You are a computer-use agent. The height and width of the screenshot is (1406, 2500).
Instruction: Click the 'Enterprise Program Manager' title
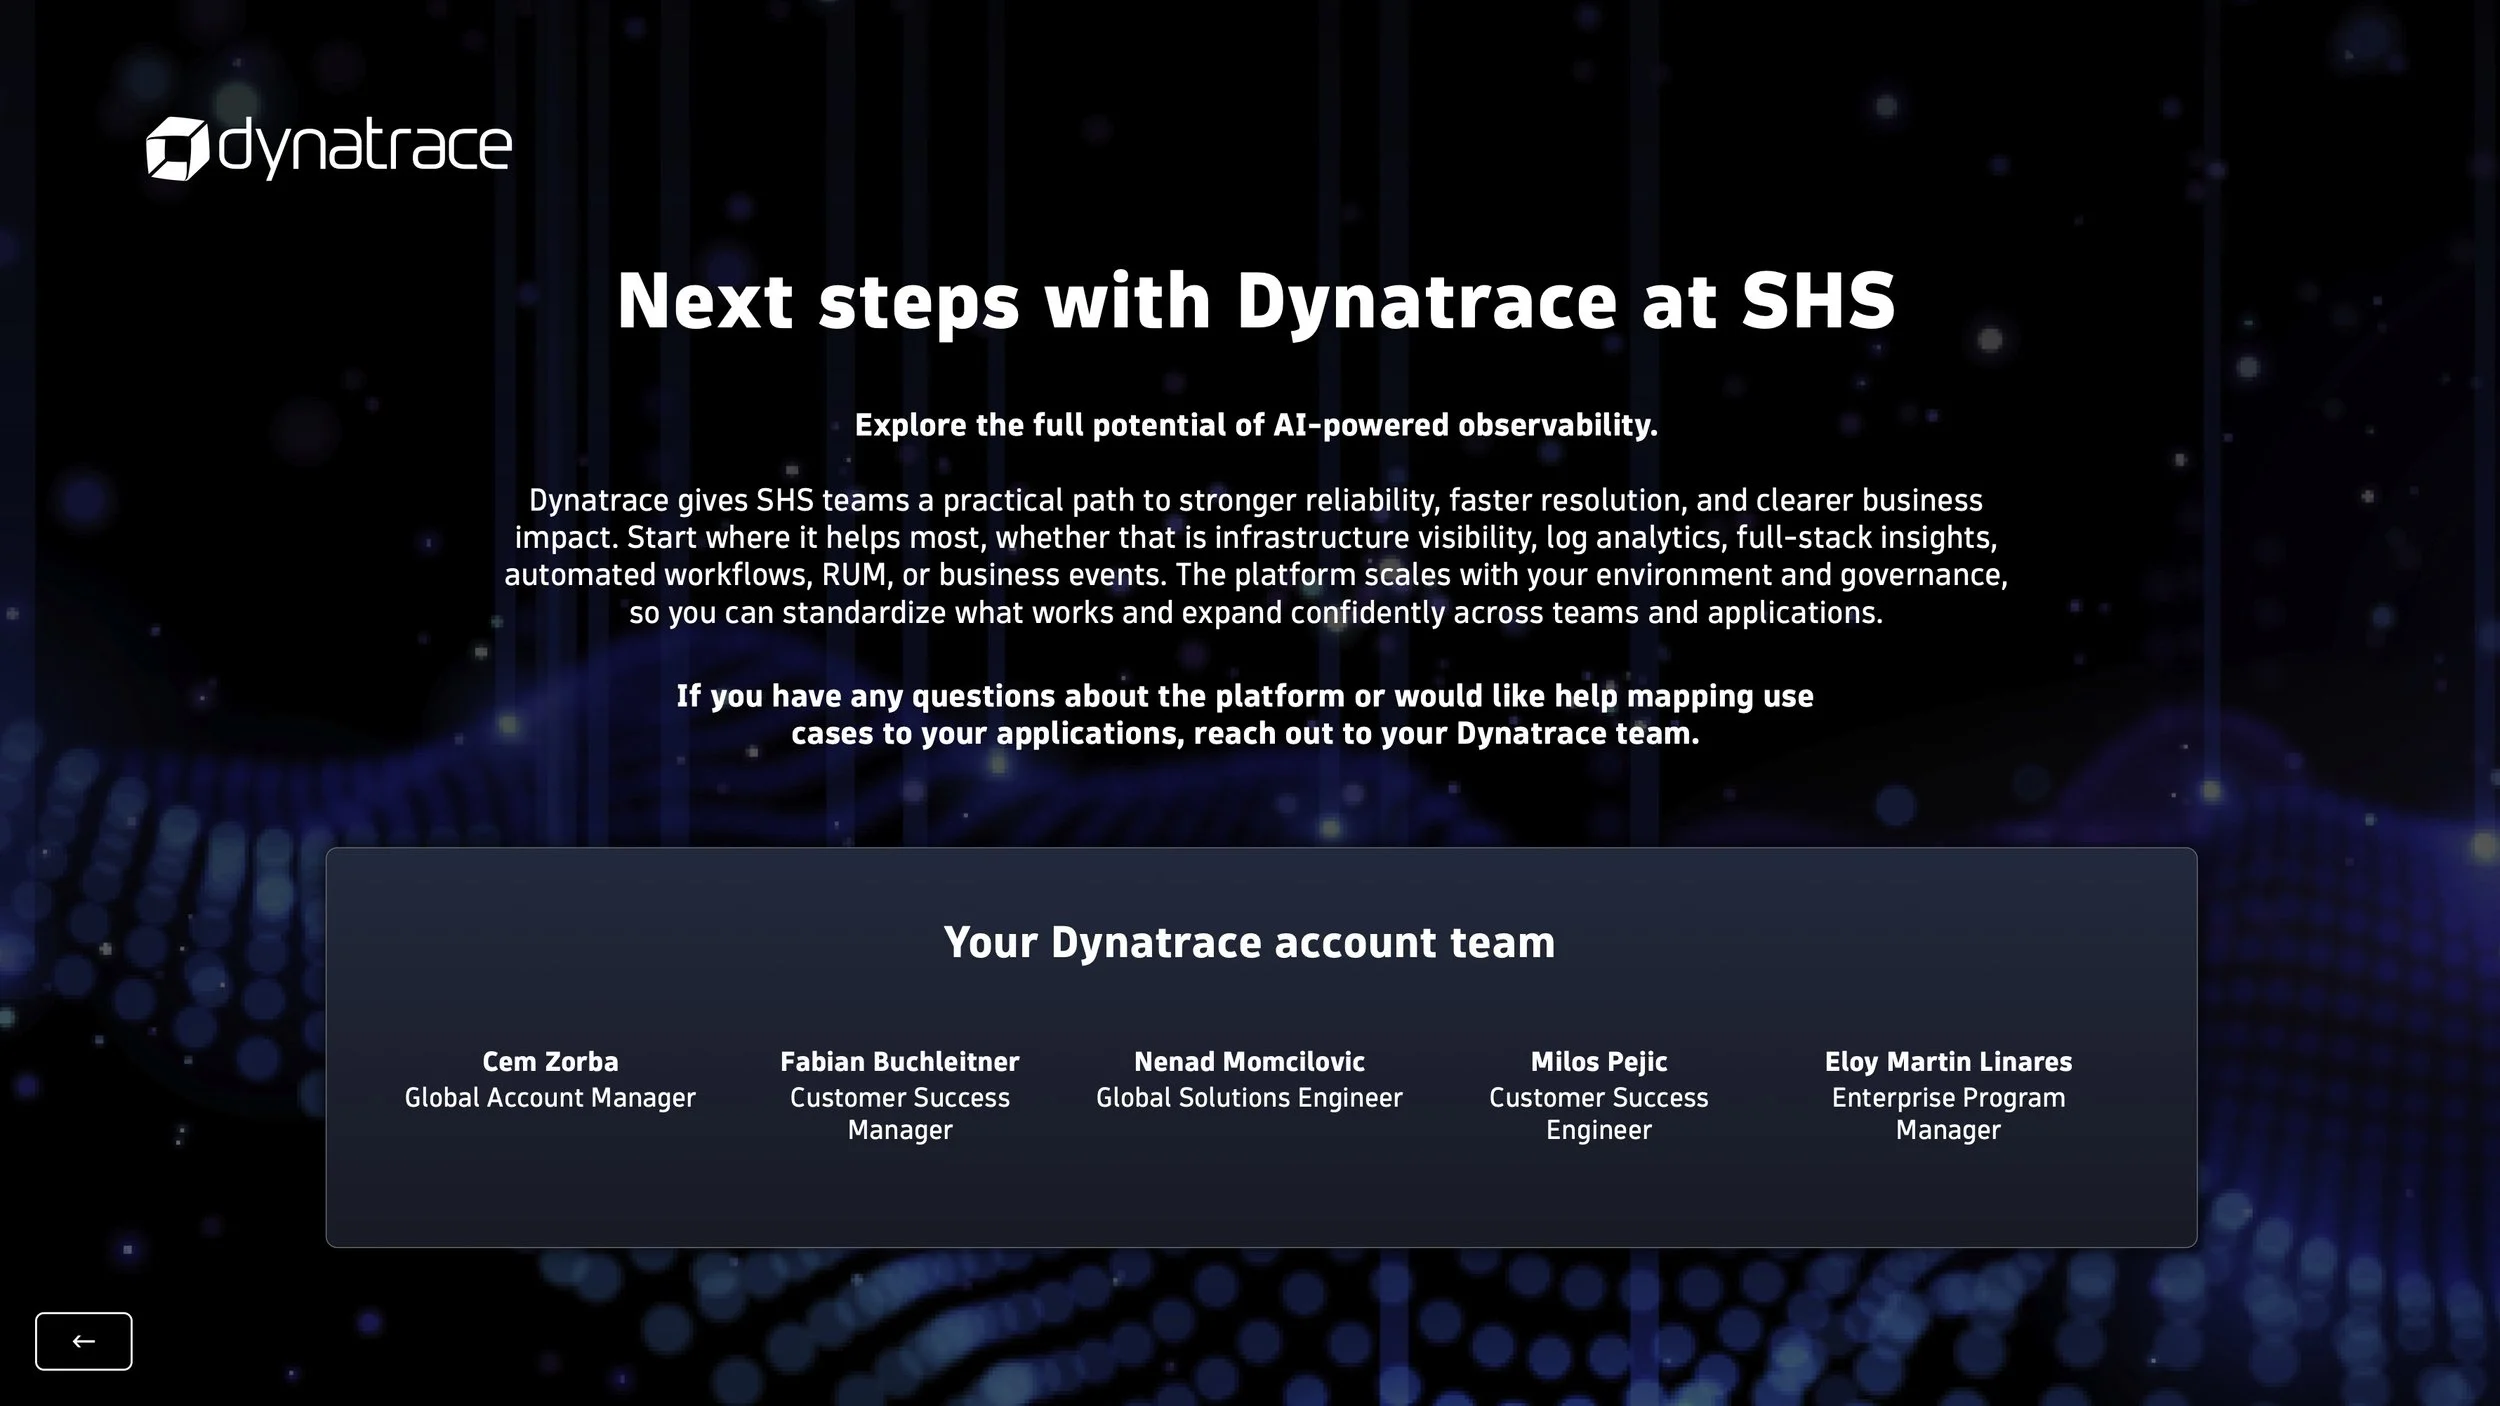pyautogui.click(x=1948, y=1113)
